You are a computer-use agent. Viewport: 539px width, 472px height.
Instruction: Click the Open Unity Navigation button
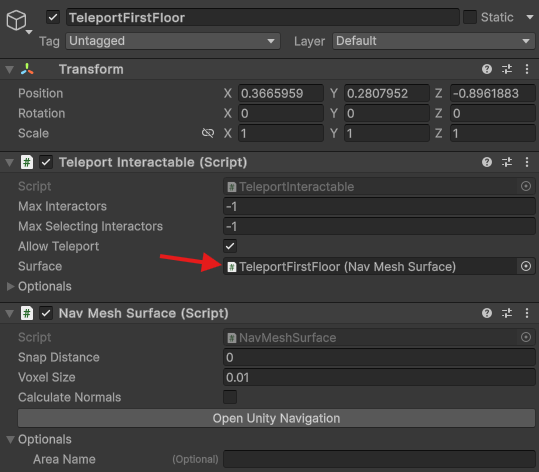tap(276, 418)
